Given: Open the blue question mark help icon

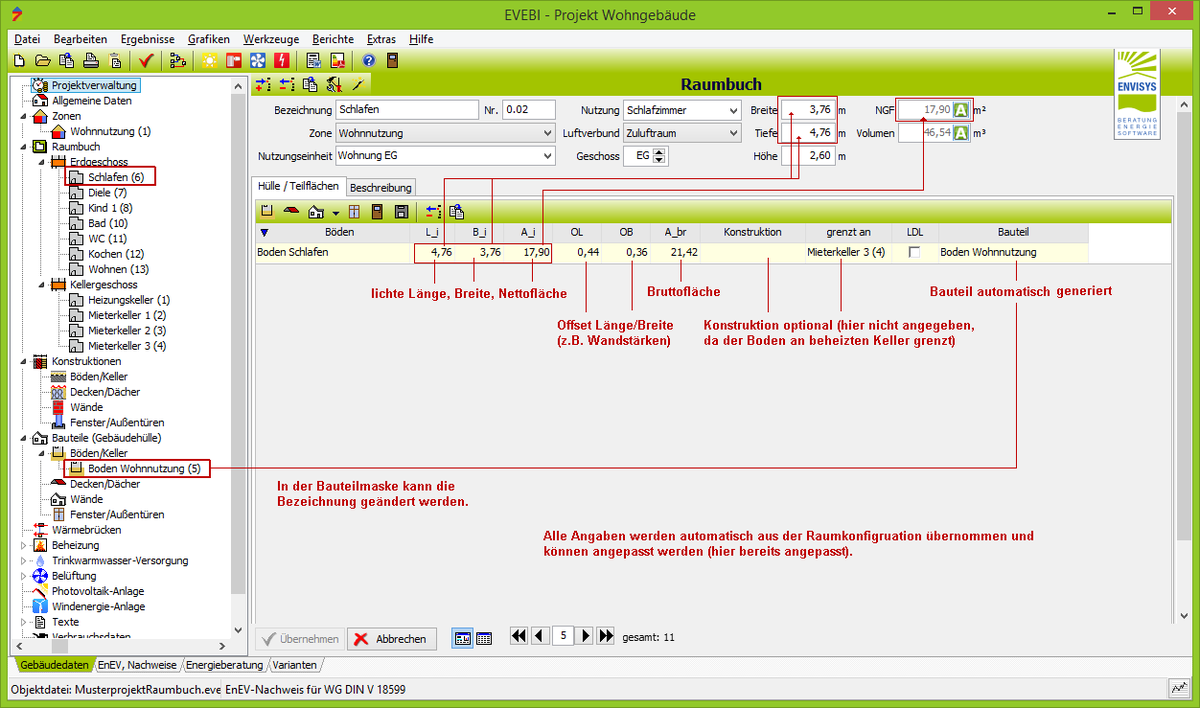Looking at the screenshot, I should 368,60.
